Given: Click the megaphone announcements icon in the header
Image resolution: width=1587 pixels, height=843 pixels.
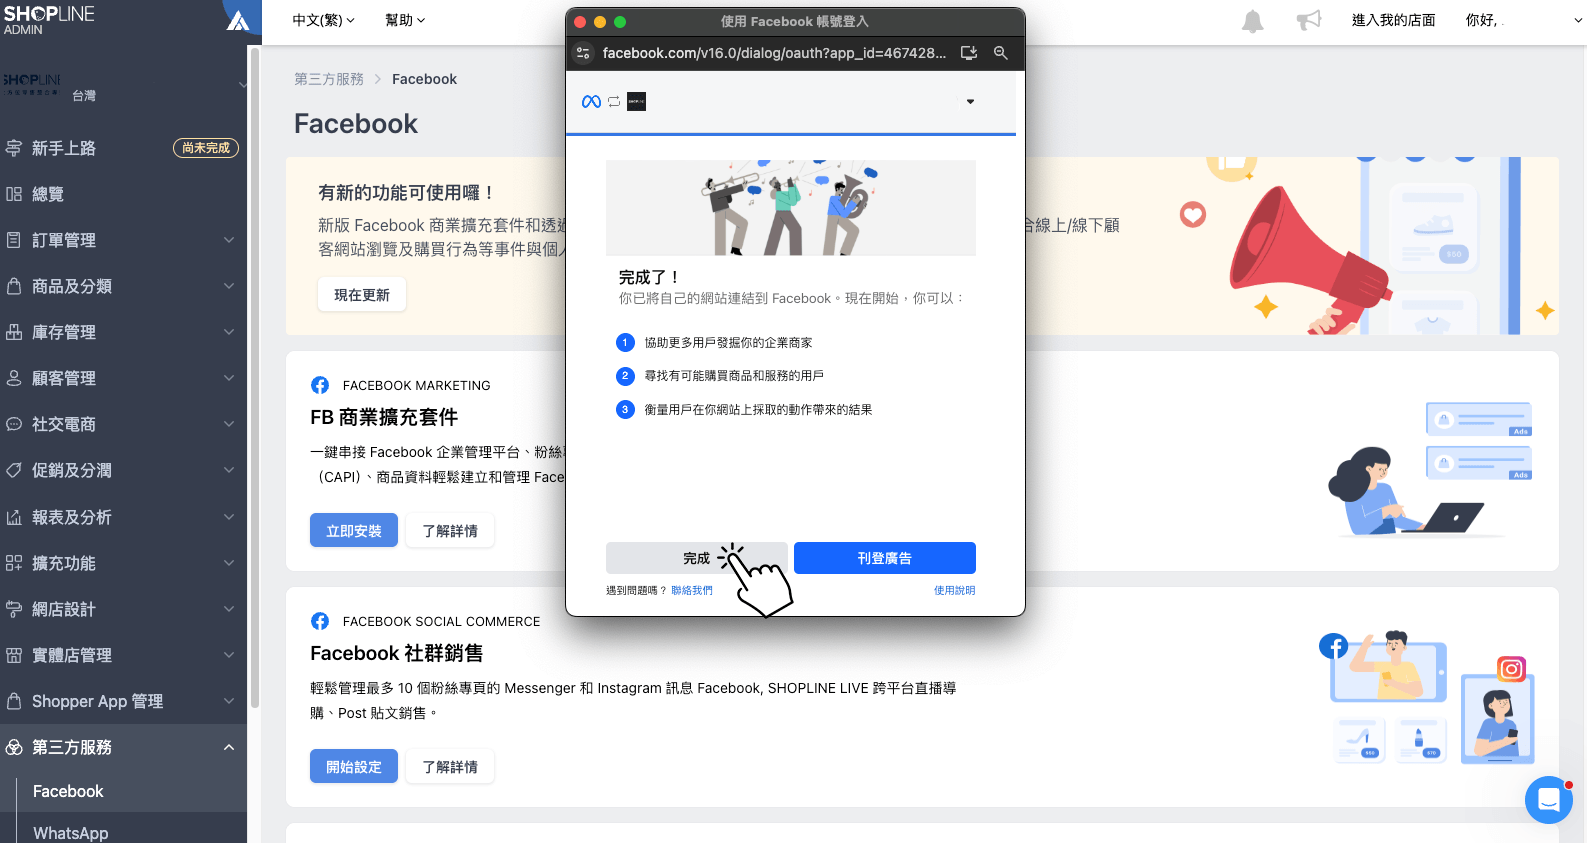Looking at the screenshot, I should (1309, 20).
